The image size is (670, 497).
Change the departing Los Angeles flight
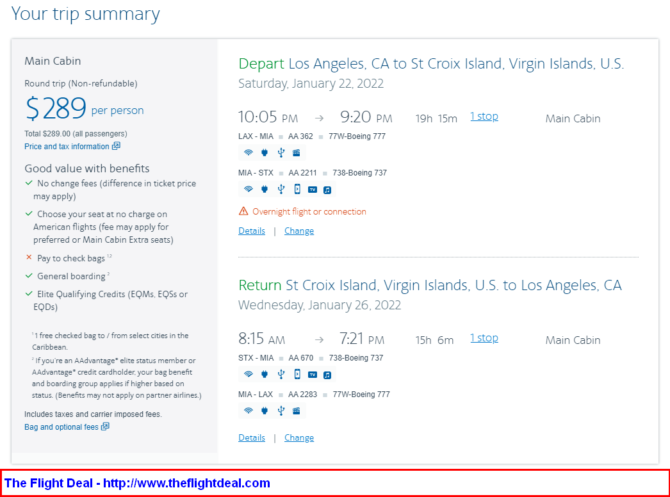[299, 231]
